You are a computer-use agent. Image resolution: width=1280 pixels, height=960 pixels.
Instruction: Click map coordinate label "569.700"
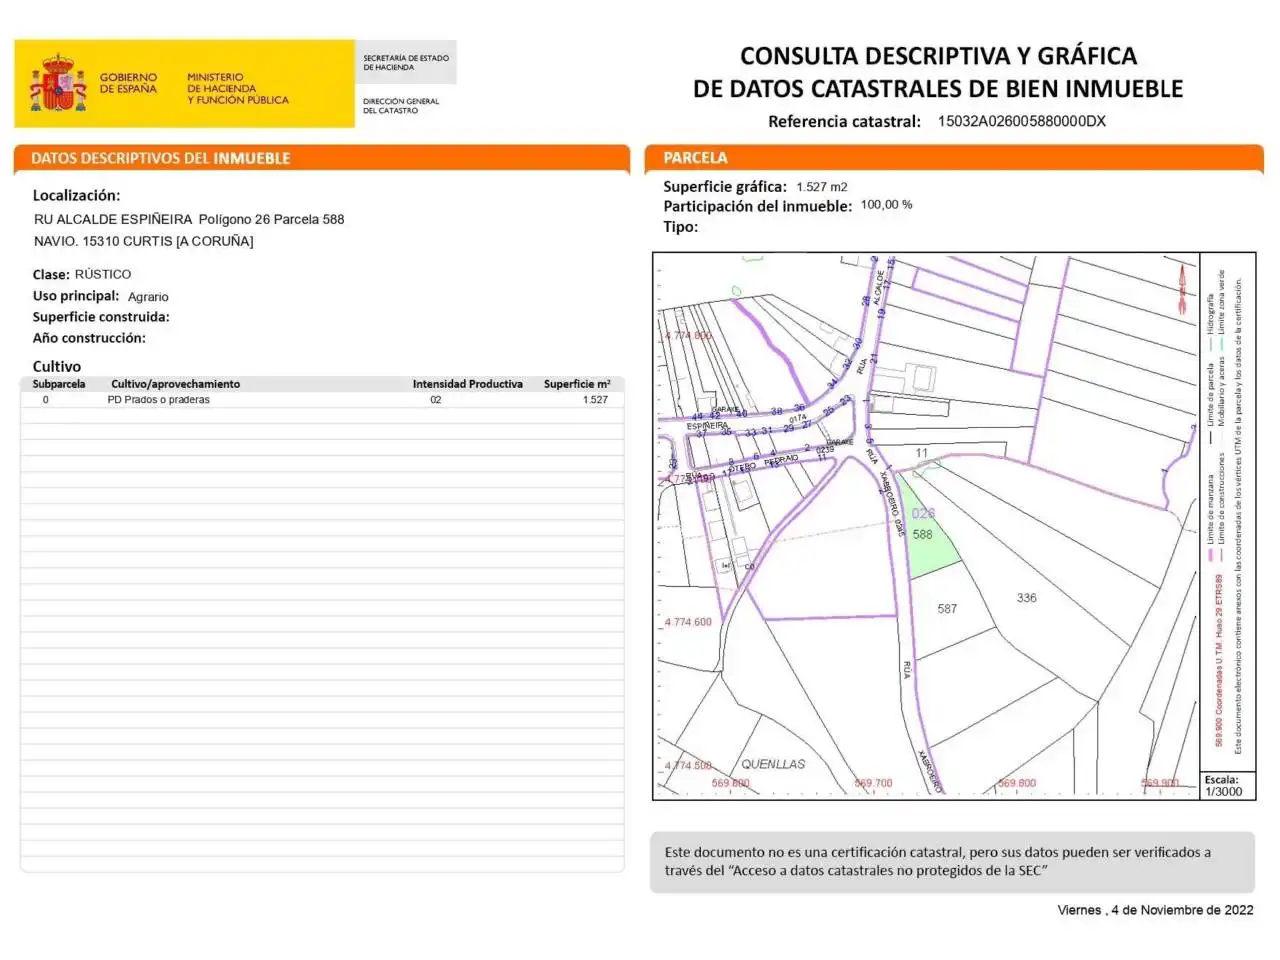coord(873,784)
